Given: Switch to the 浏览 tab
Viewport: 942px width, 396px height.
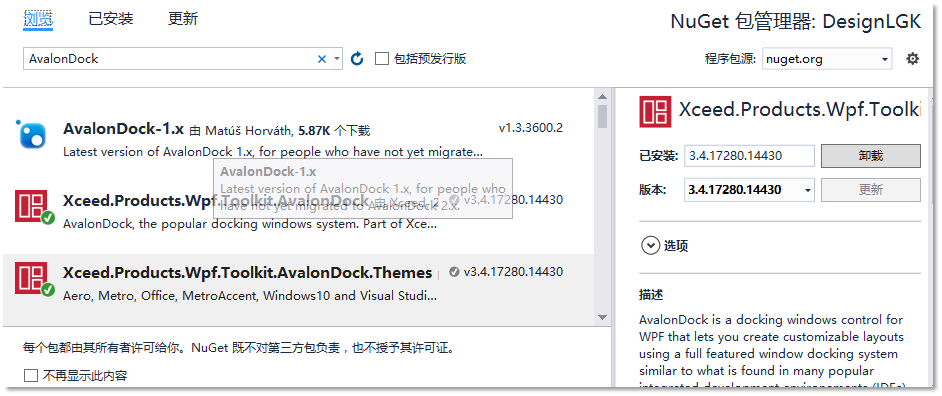Looking at the screenshot, I should click(x=38, y=19).
